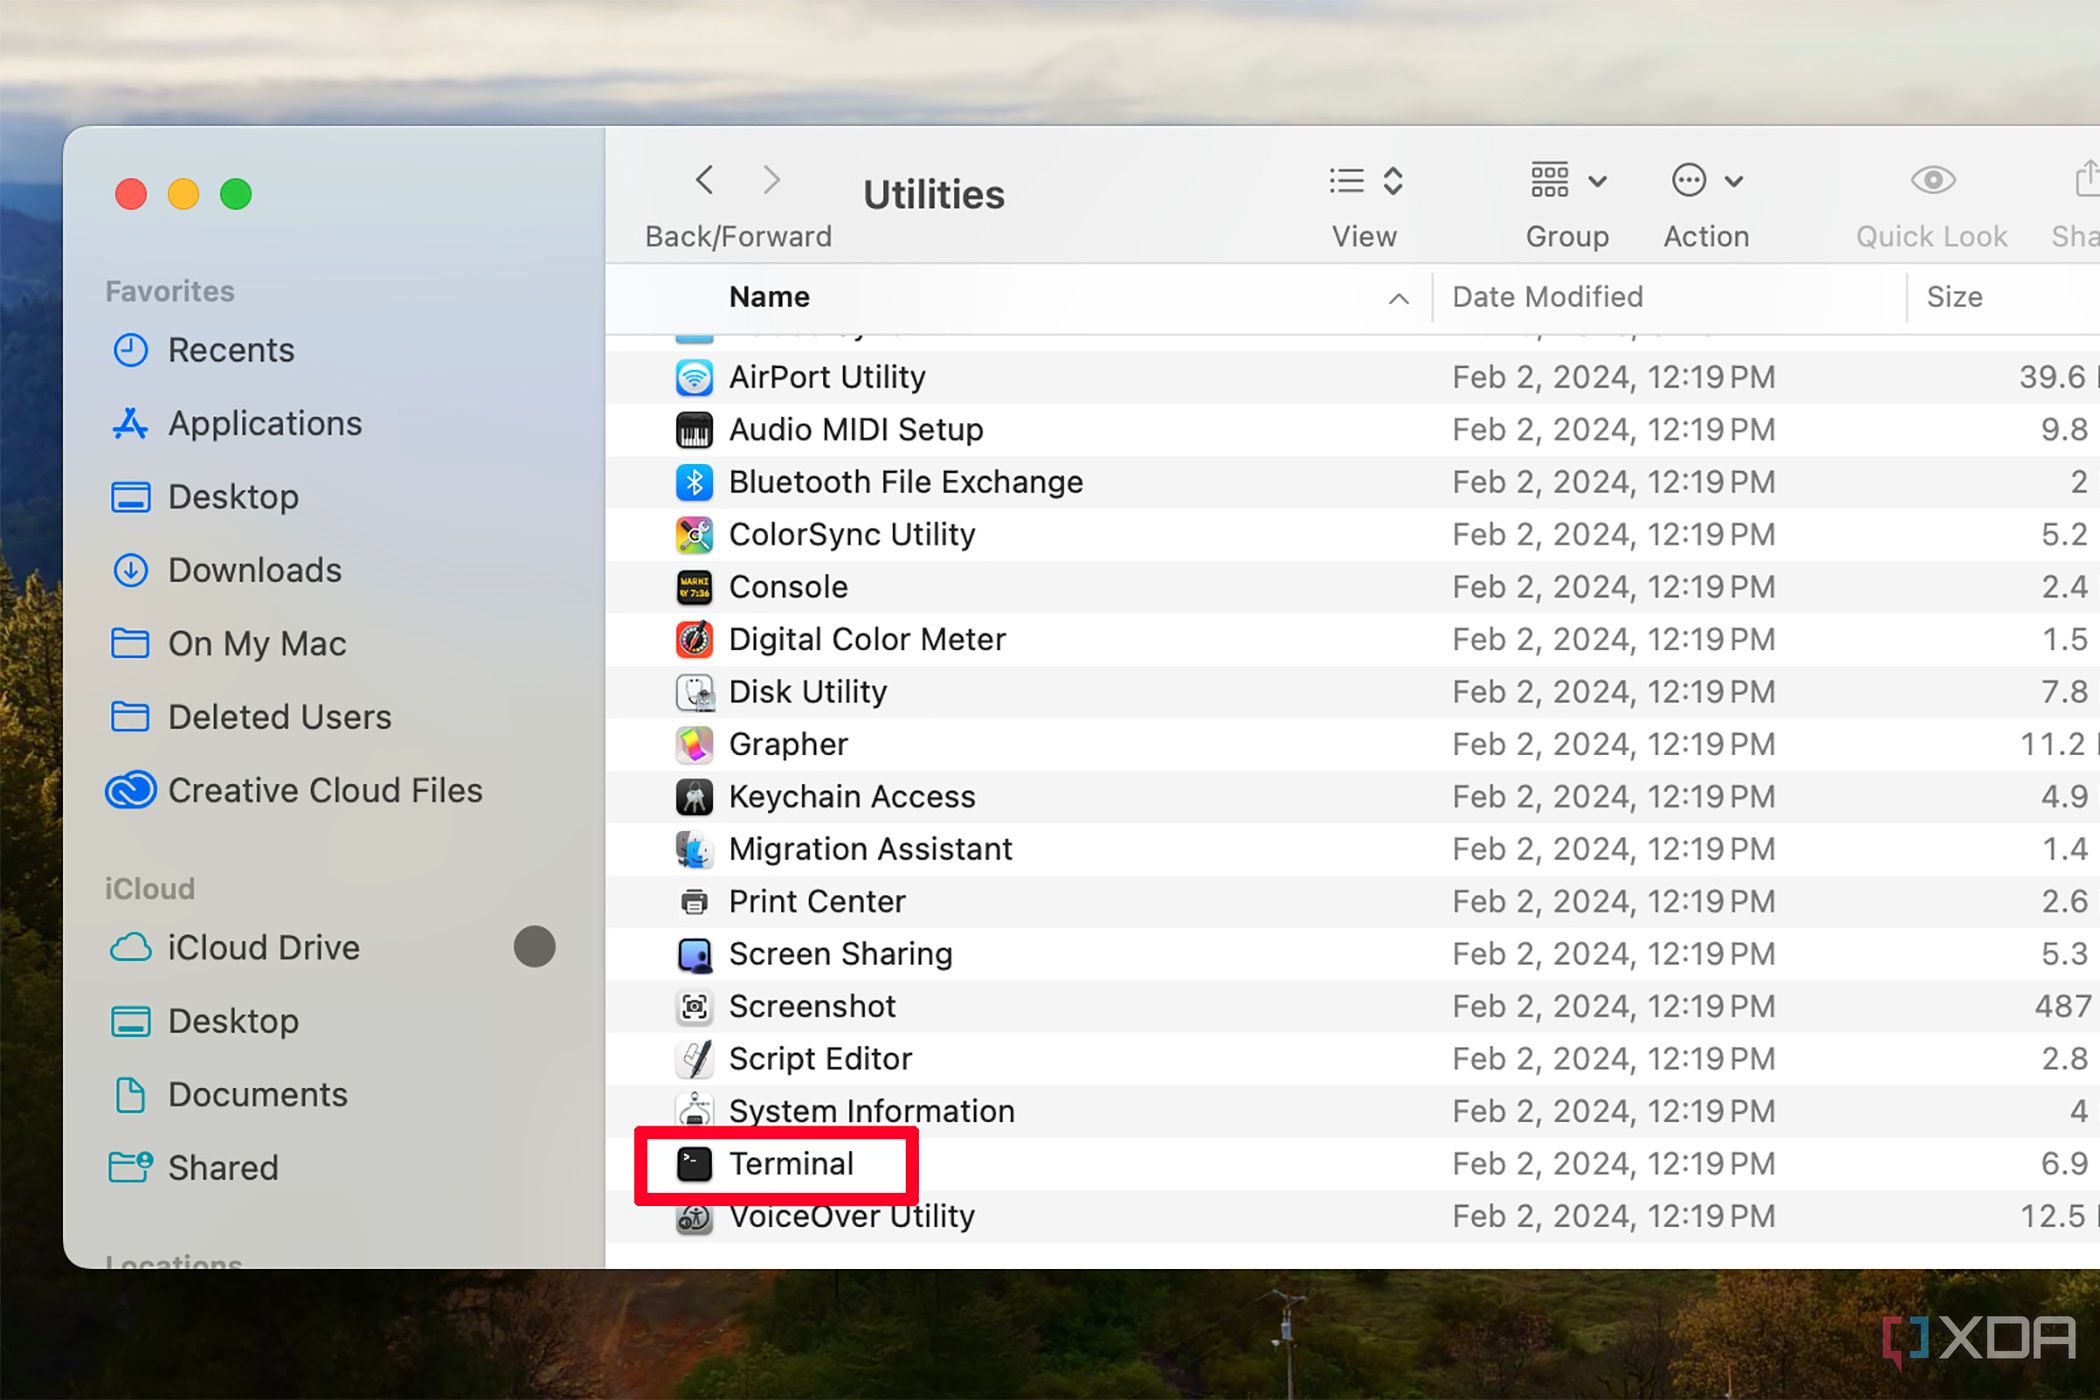Click the Print Center printer icon
This screenshot has height=1400, width=2100.
(x=694, y=902)
